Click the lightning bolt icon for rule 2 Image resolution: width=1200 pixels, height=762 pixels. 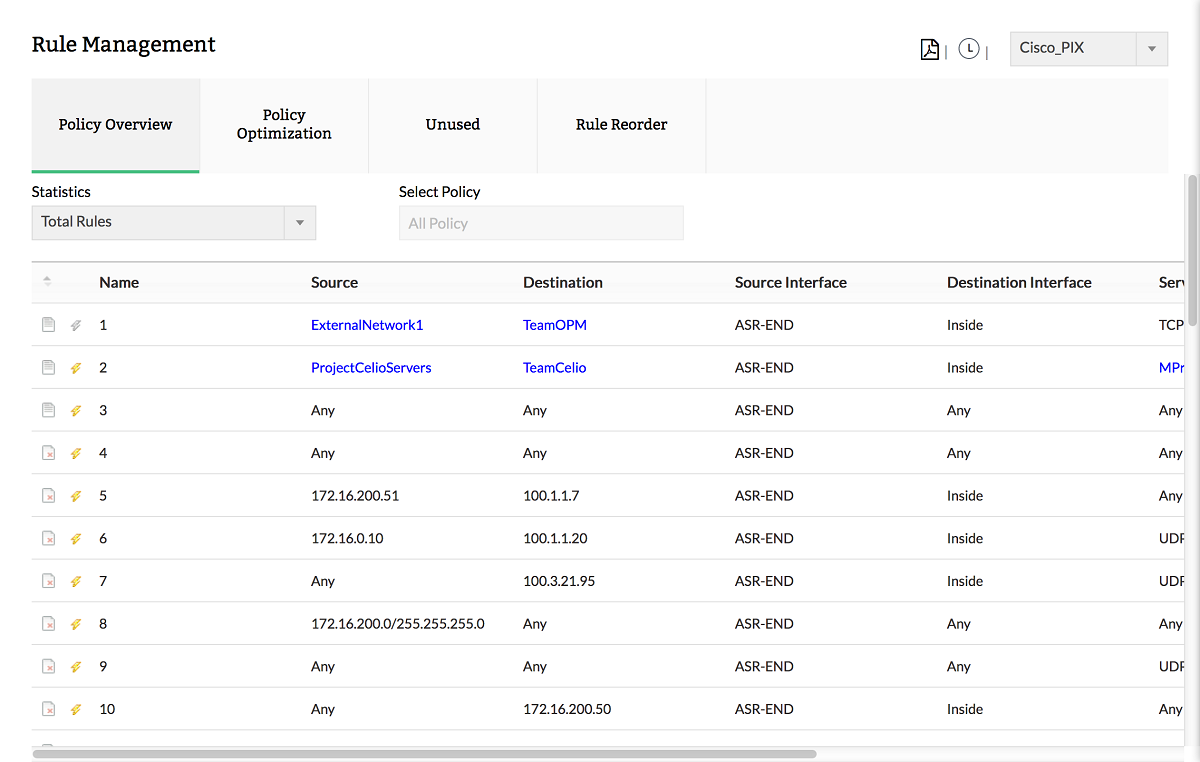(75, 367)
